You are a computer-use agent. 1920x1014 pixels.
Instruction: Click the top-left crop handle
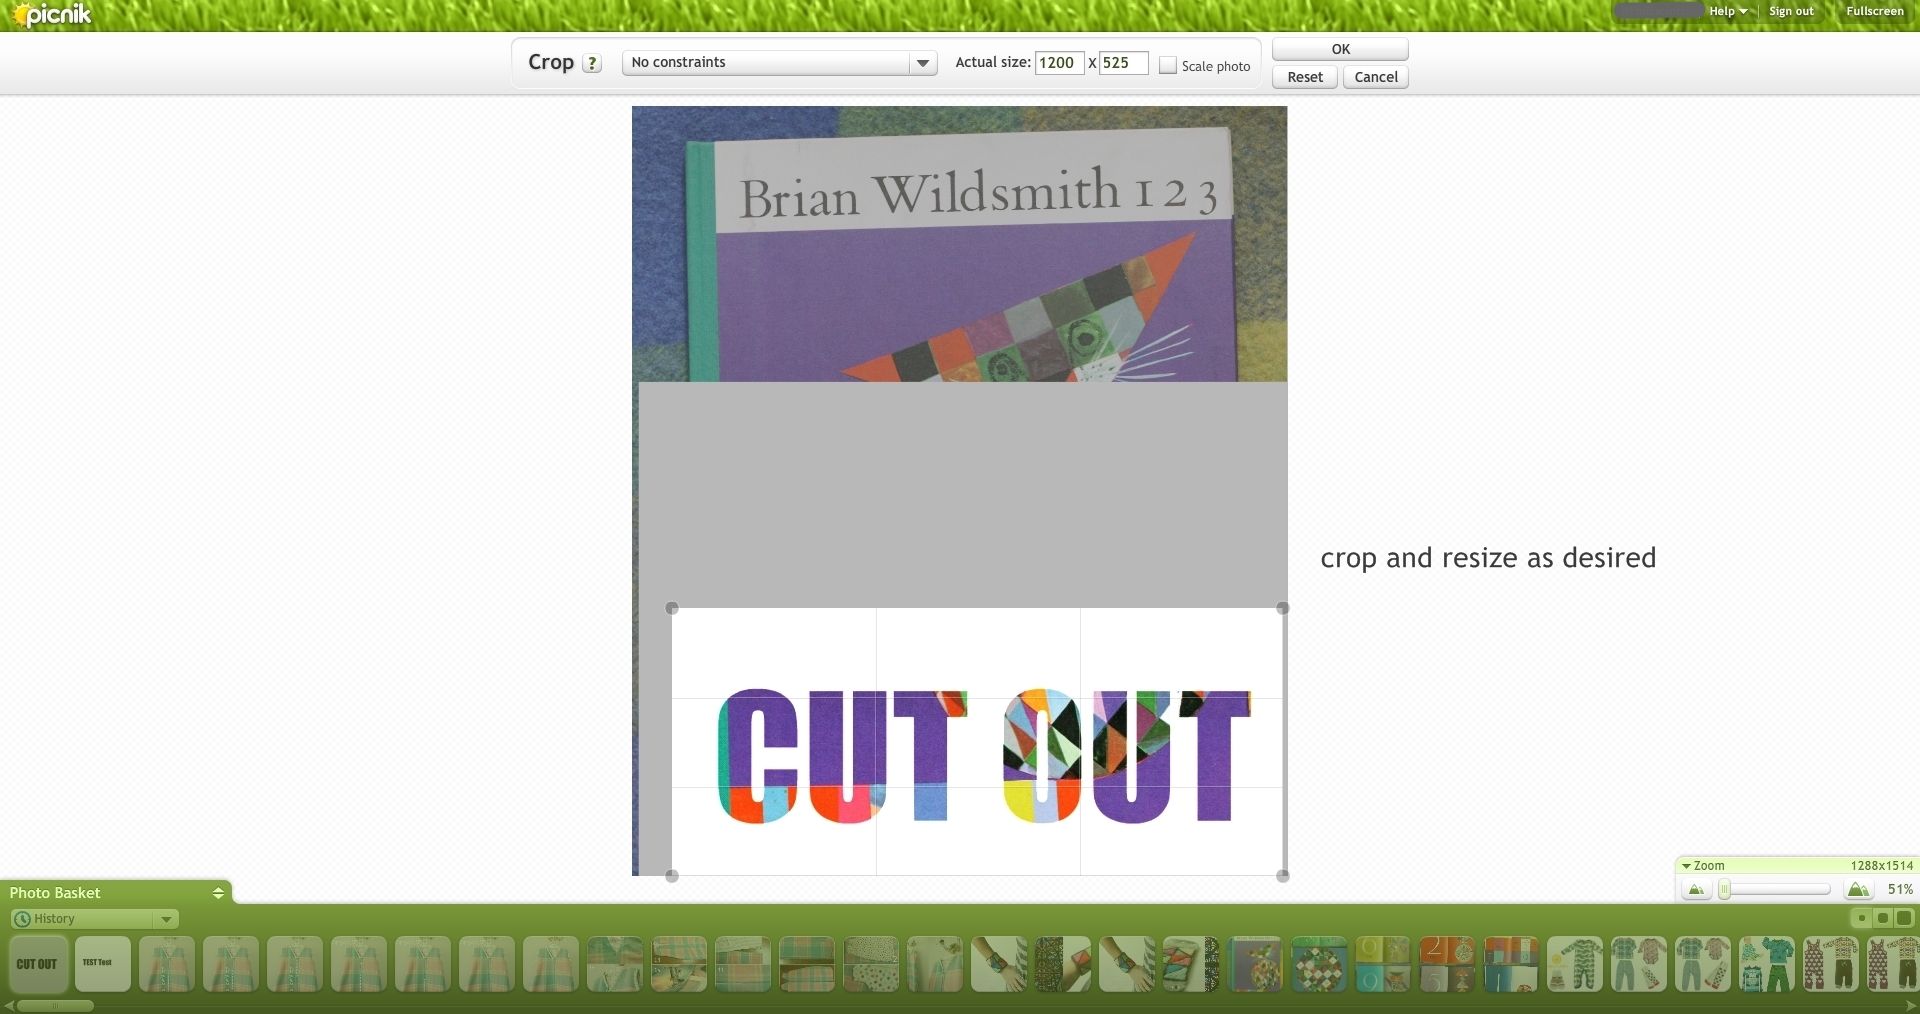tap(672, 608)
